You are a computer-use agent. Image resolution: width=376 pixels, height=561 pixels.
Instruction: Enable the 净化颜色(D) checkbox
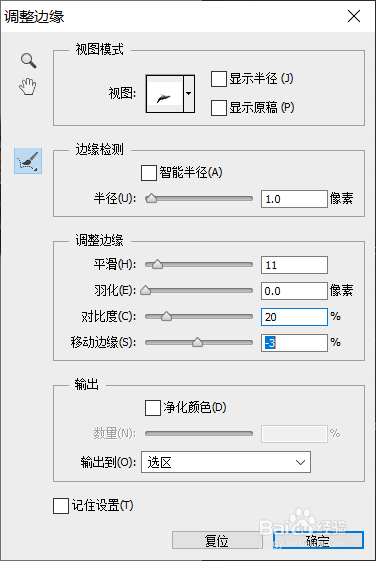pyautogui.click(x=153, y=408)
